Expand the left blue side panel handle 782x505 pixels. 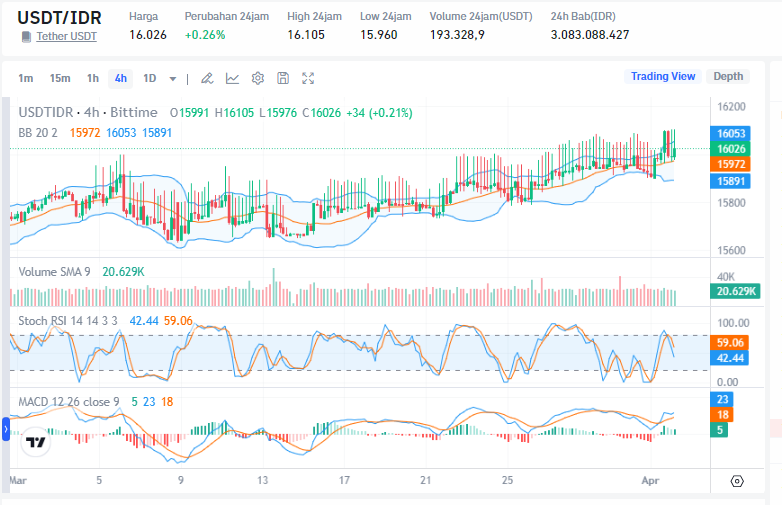6,429
